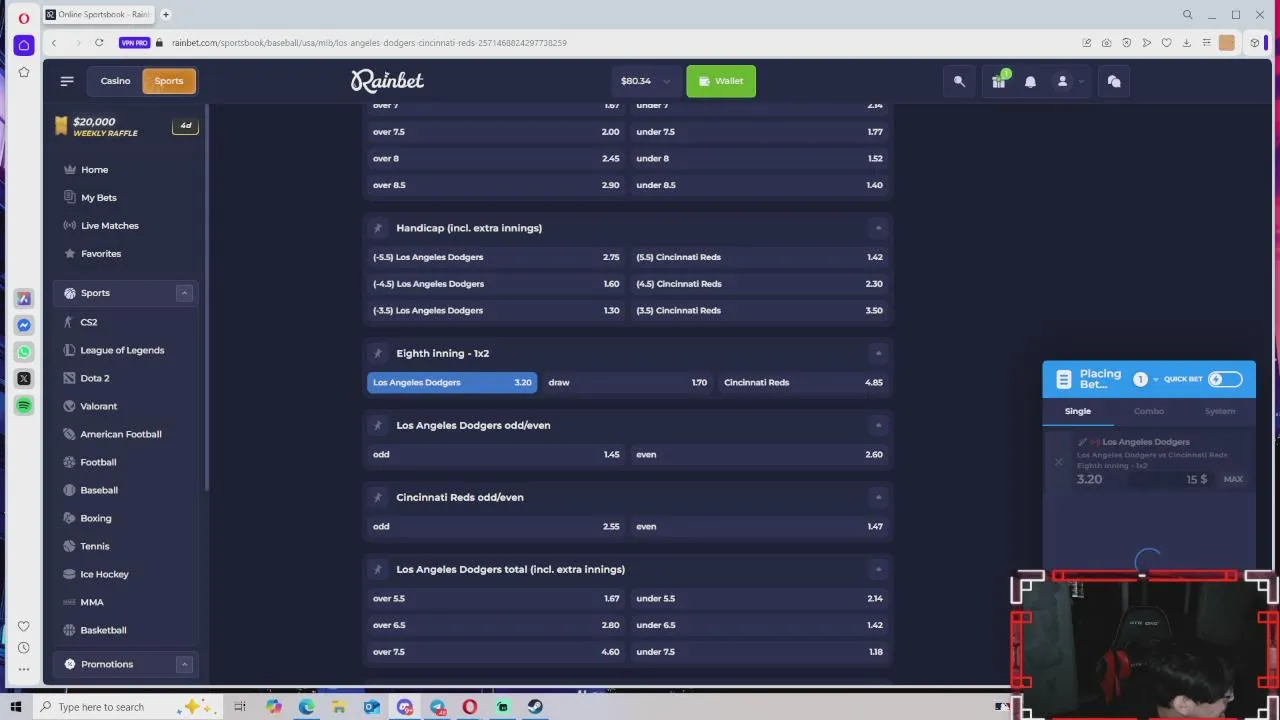Collapse the Handicap market section

[878, 228]
